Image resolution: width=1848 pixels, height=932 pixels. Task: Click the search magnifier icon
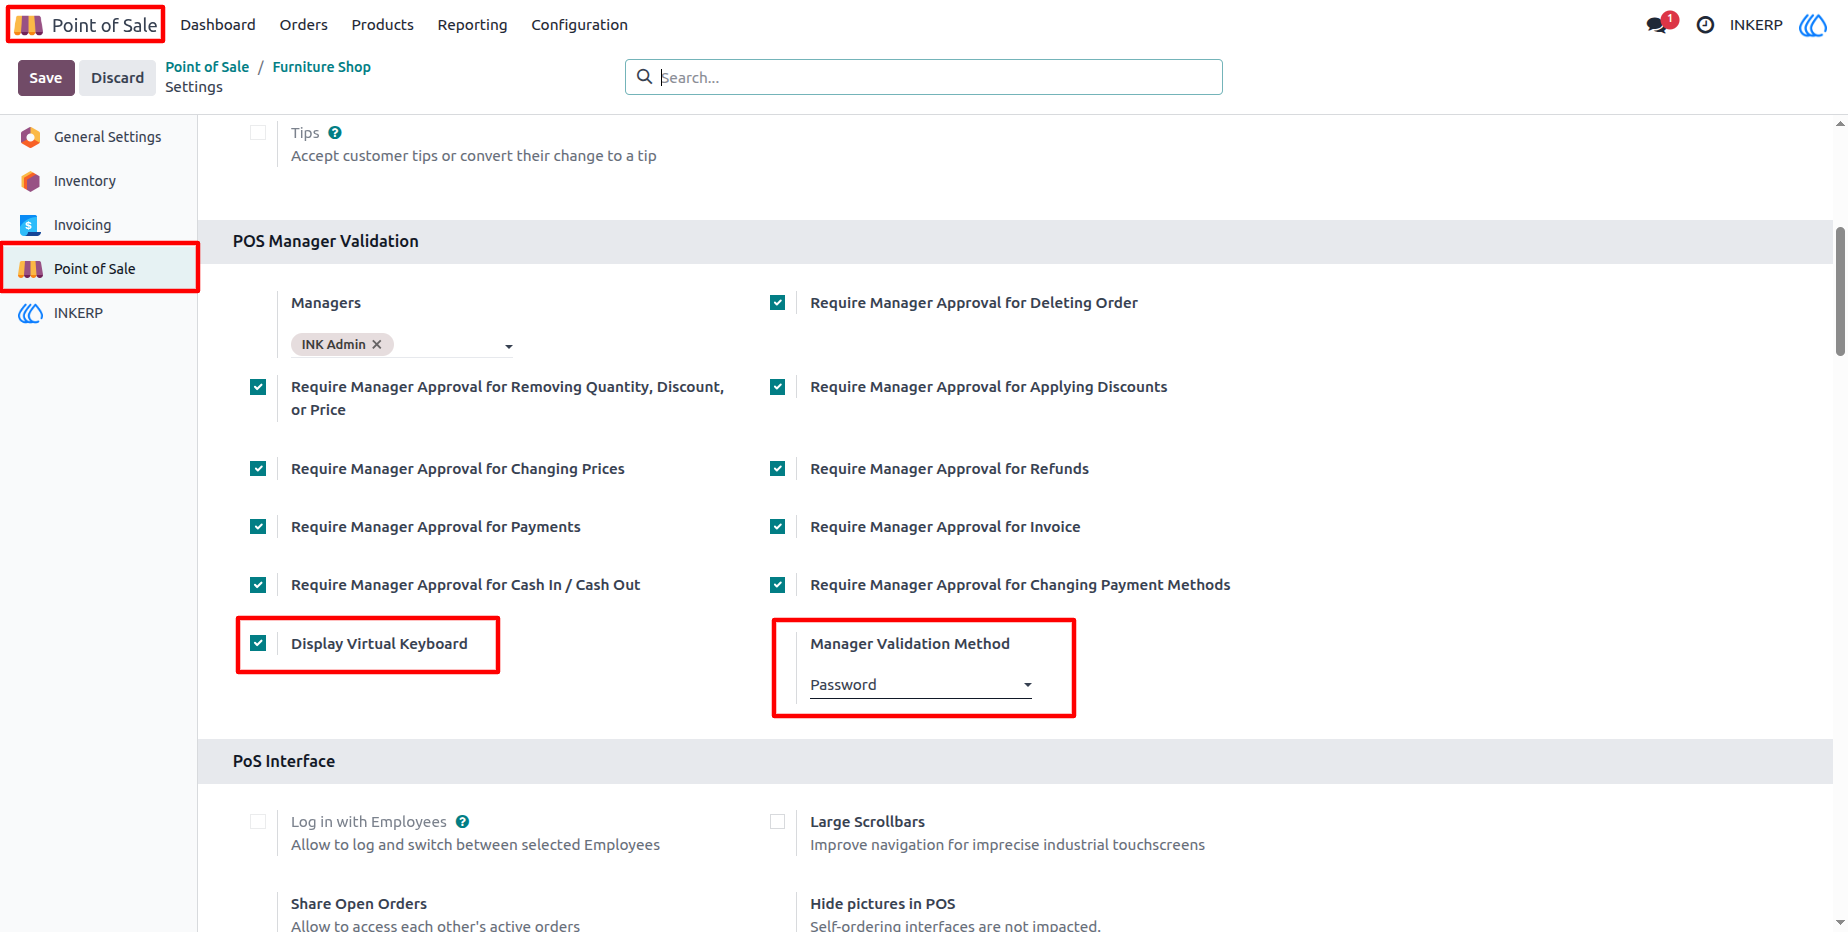645,77
